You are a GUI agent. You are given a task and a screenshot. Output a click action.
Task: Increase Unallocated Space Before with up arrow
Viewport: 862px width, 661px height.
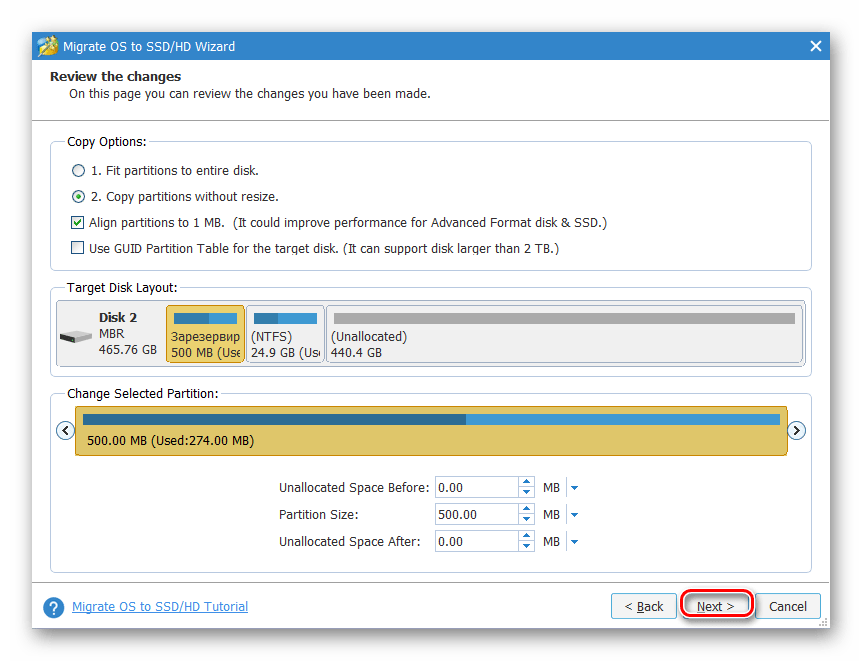526,482
